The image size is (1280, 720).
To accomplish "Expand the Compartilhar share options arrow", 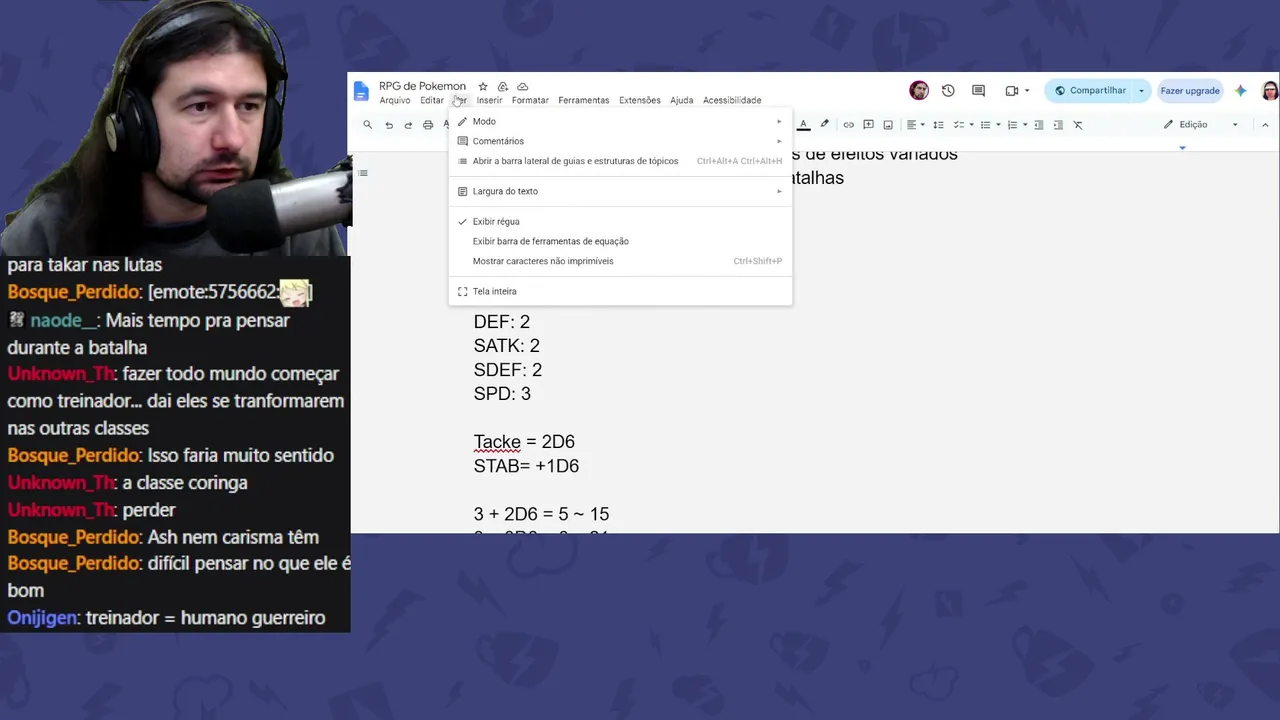I will 1141,91.
